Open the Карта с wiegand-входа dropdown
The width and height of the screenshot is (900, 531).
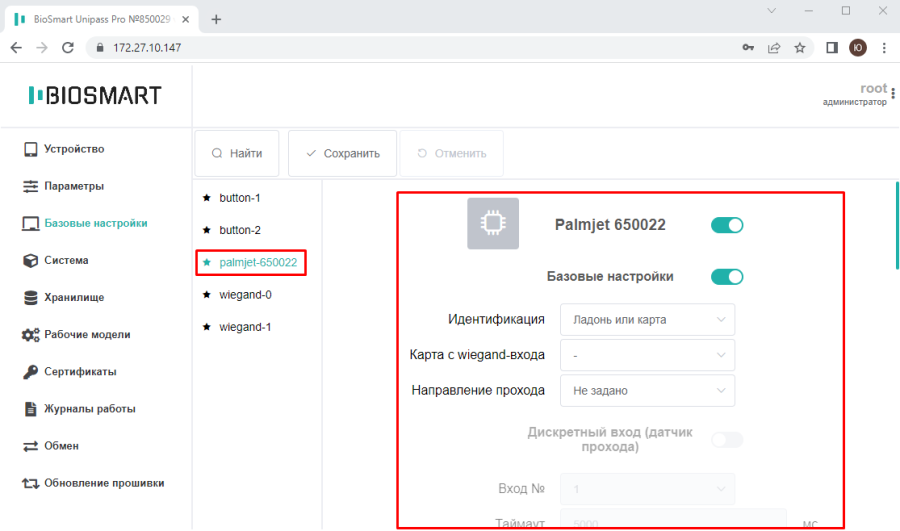[x=647, y=355]
